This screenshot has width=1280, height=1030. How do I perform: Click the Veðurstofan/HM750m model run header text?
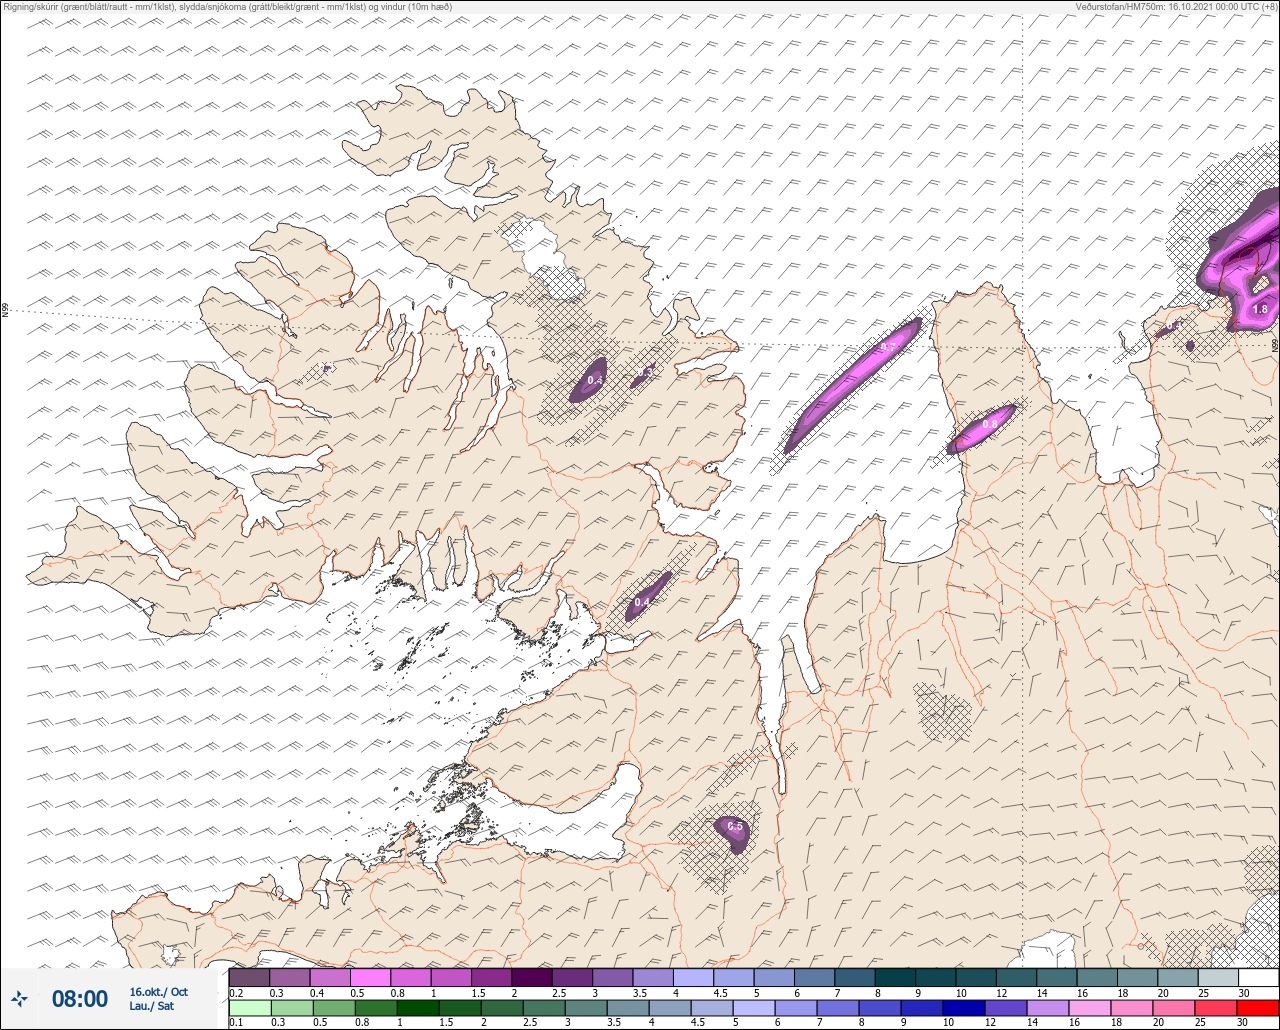click(x=1176, y=6)
